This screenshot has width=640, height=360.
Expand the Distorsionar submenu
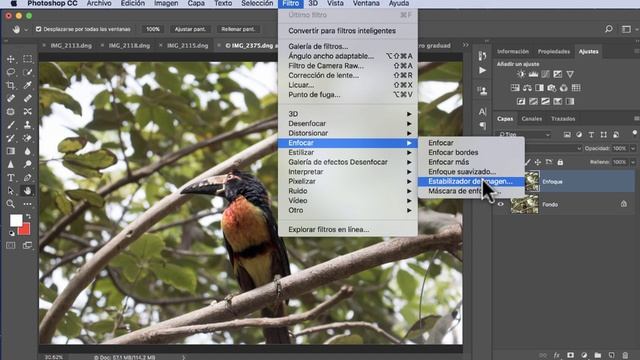tap(347, 133)
